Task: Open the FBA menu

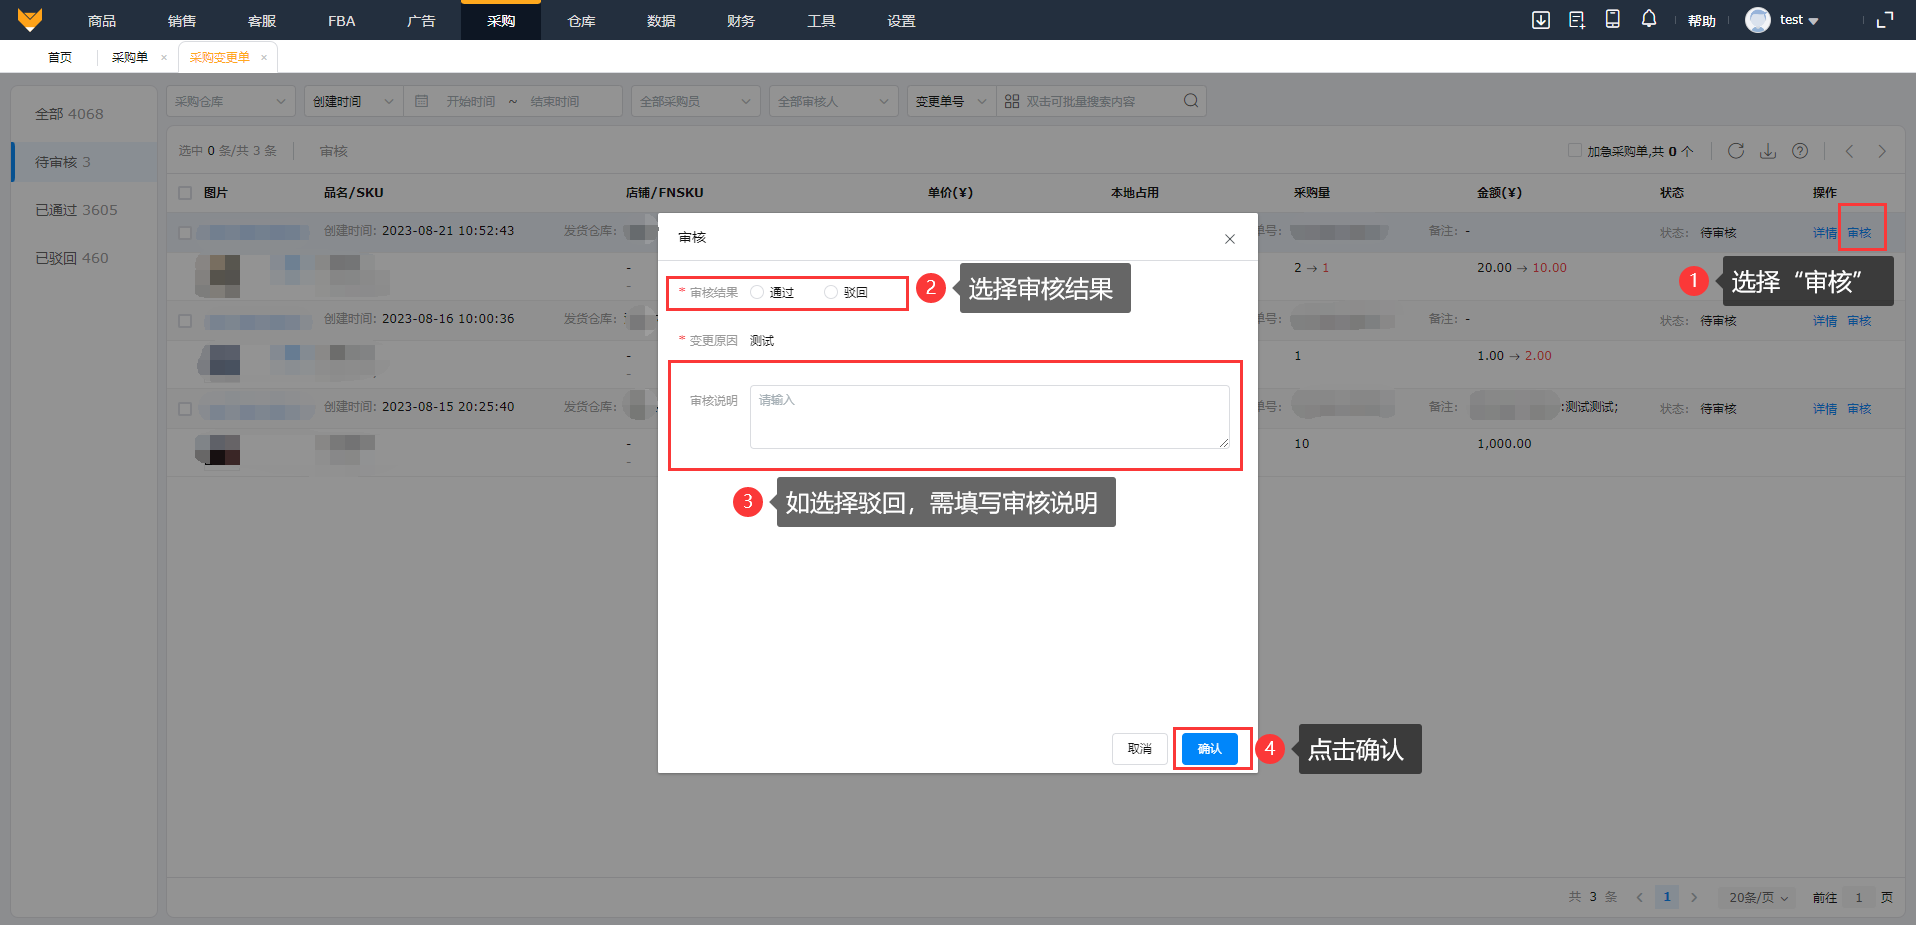Action: tap(342, 20)
